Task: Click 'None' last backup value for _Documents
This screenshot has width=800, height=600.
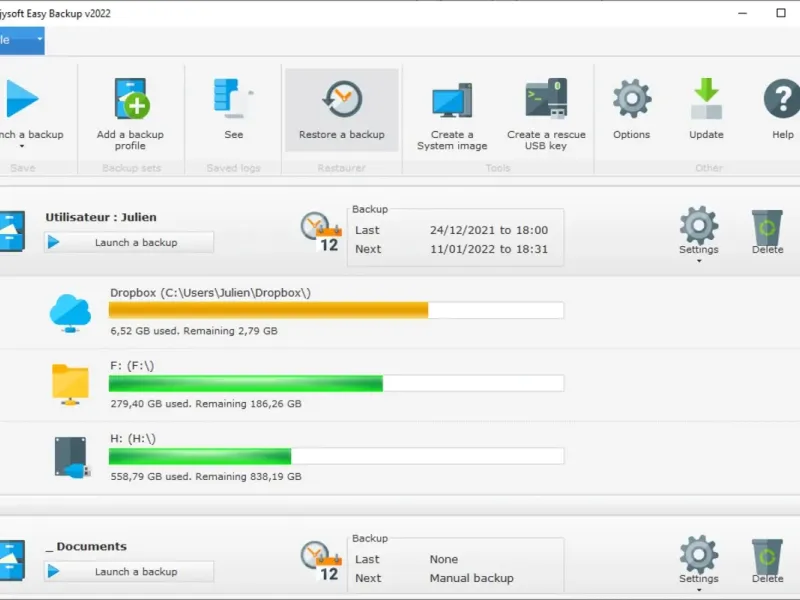Action: click(444, 559)
